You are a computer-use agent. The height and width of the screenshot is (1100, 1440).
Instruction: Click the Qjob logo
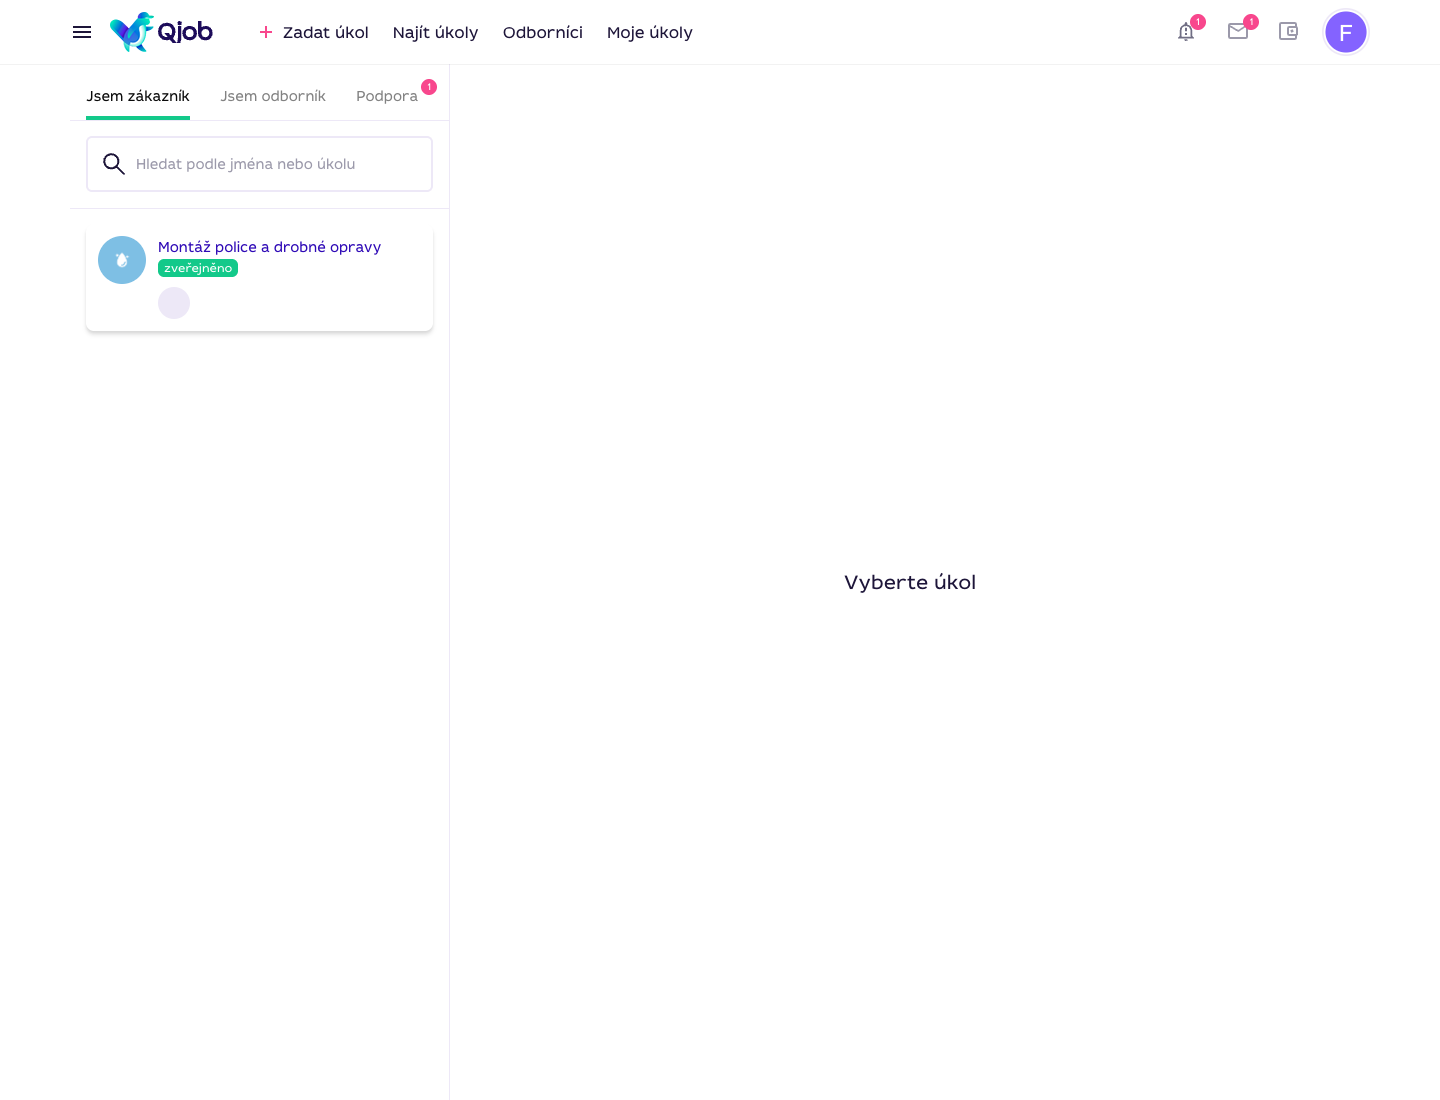point(161,32)
